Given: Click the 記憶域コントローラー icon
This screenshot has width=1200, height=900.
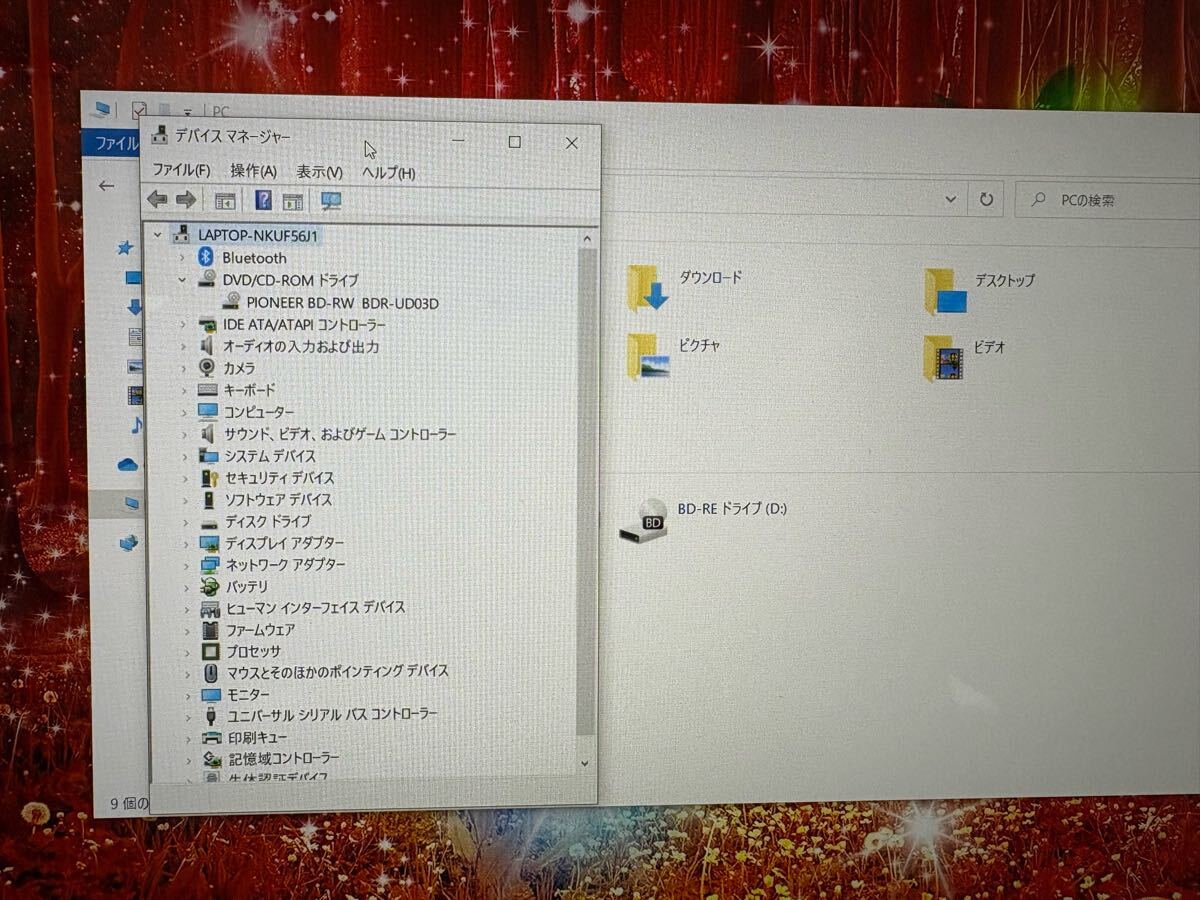Looking at the screenshot, I should (x=212, y=759).
